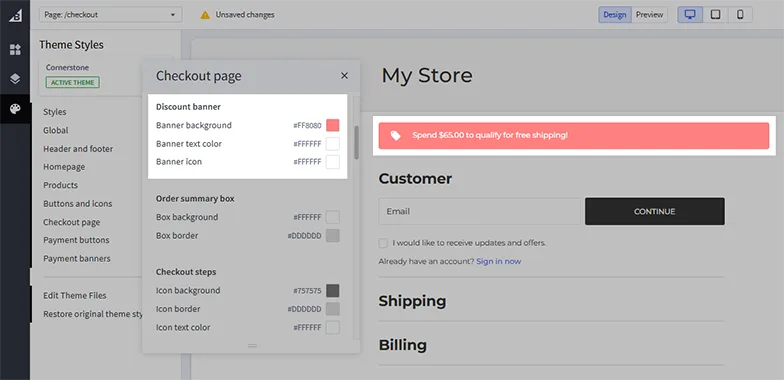Viewport: 784px width, 380px height.
Task: Open the layers icon in sidebar
Action: pyautogui.click(x=15, y=79)
